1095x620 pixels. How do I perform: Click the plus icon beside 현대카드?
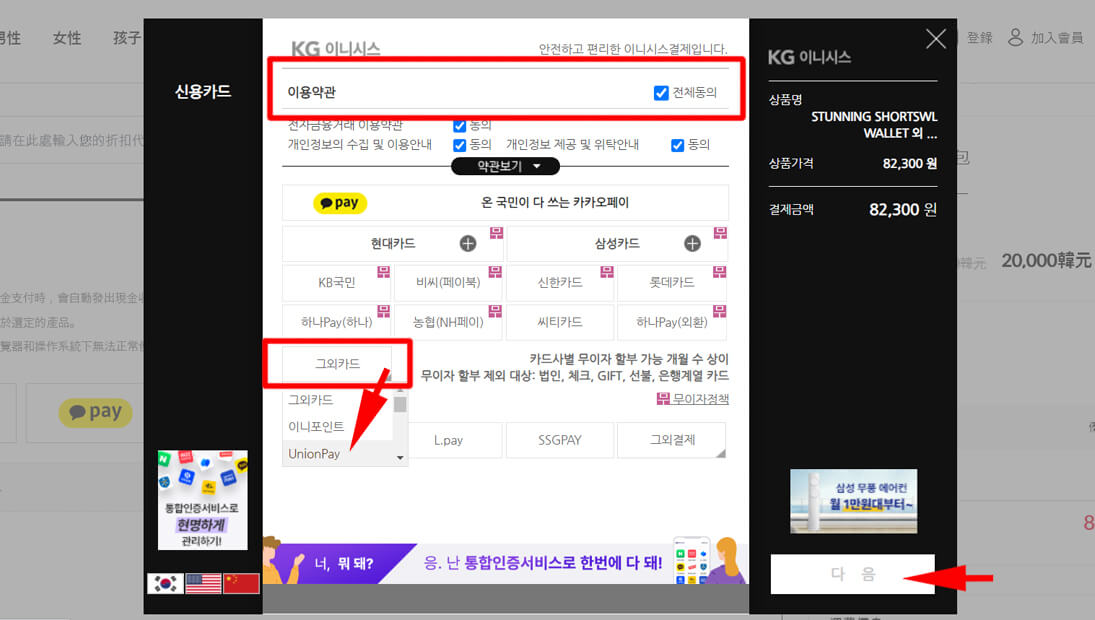tap(468, 244)
